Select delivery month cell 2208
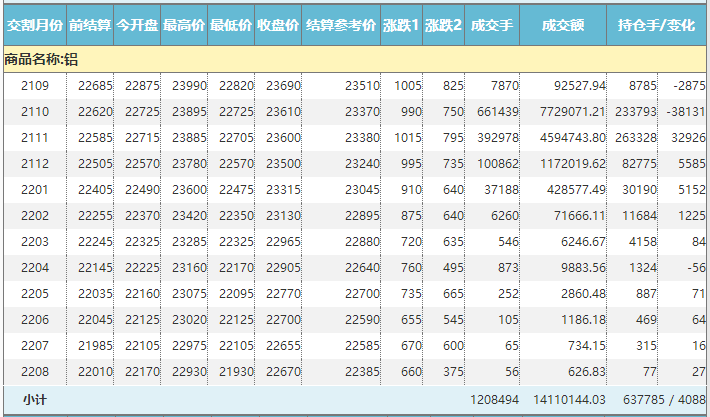Image resolution: width=710 pixels, height=417 pixels. click(x=35, y=372)
